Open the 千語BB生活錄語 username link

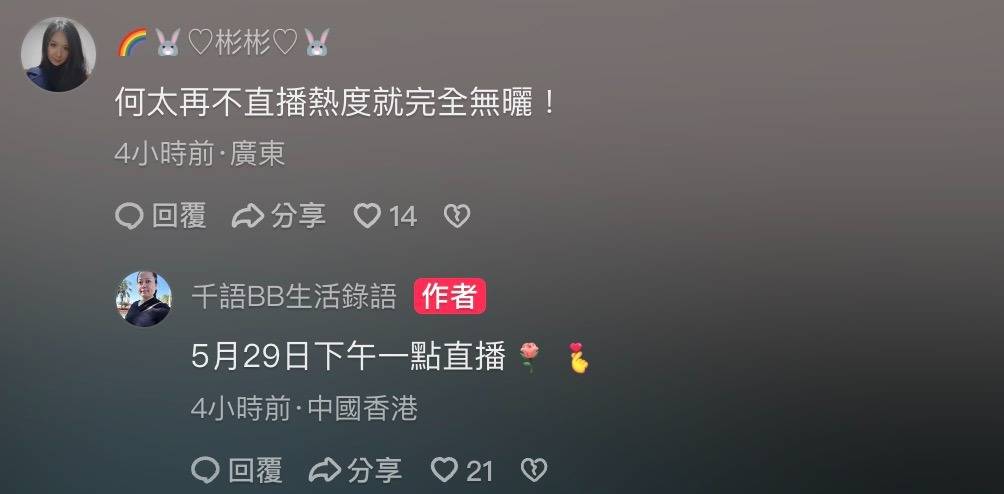pos(294,296)
